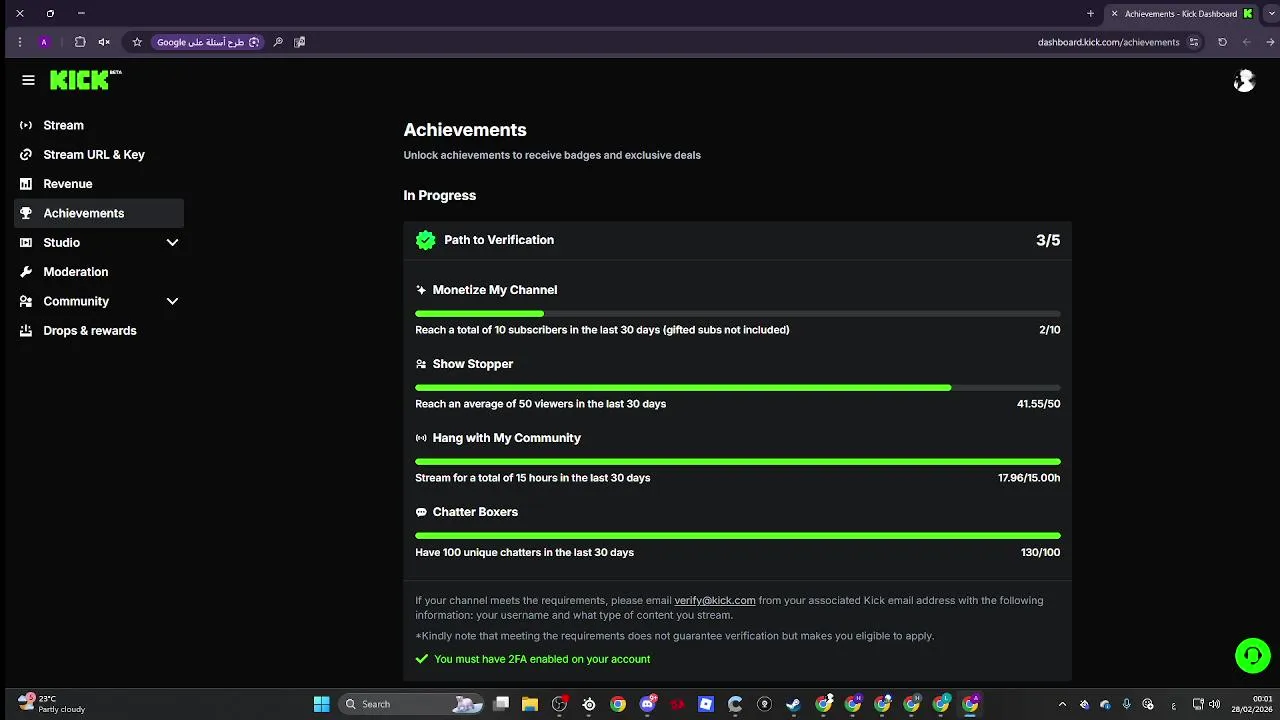The width and height of the screenshot is (1280, 720).
Task: Click the Hang with My Community progress bar
Action: click(x=738, y=462)
